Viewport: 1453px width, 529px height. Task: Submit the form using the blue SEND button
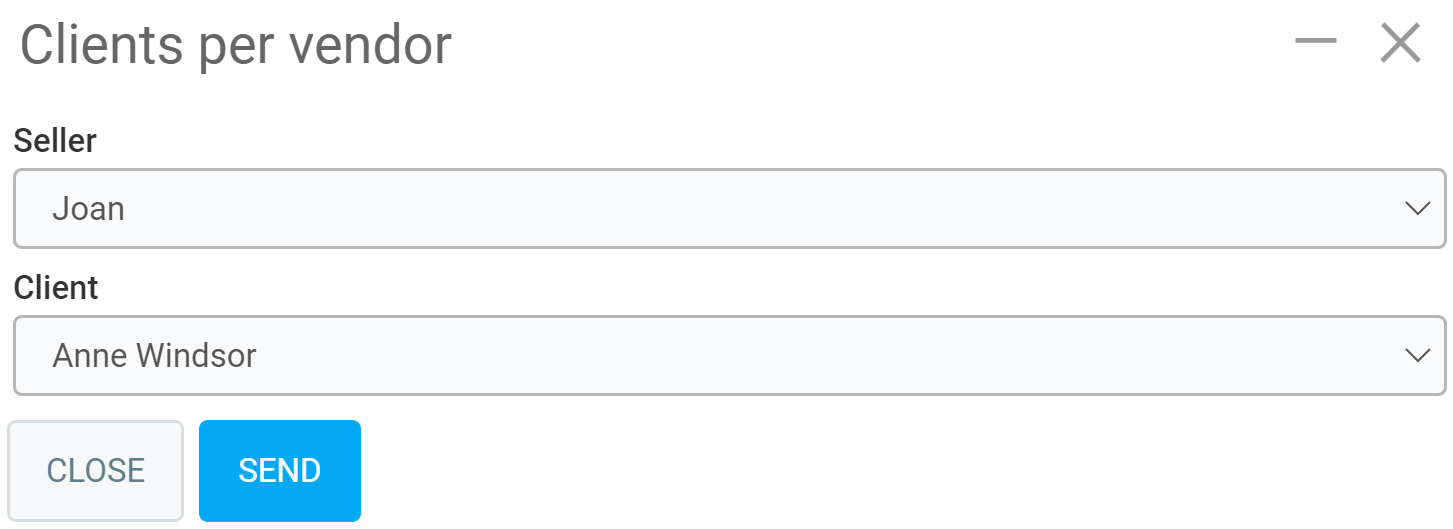point(279,470)
